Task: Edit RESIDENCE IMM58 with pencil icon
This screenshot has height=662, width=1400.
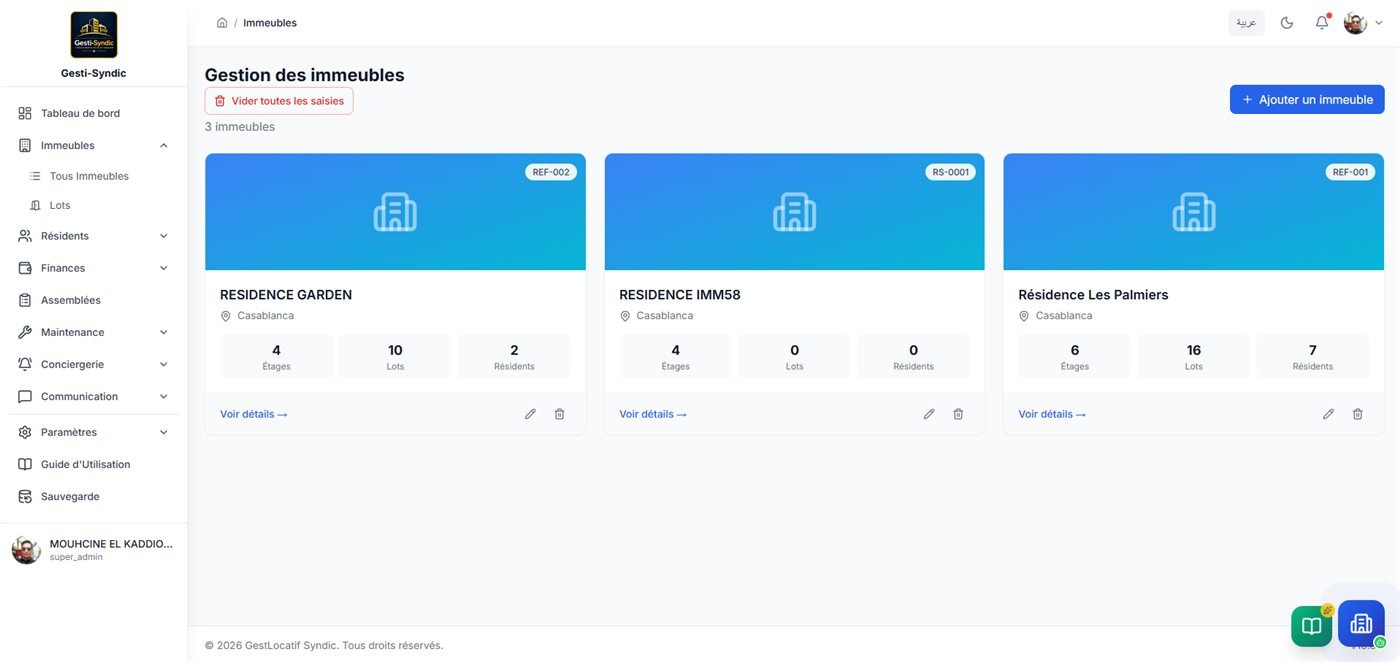Action: click(929, 414)
